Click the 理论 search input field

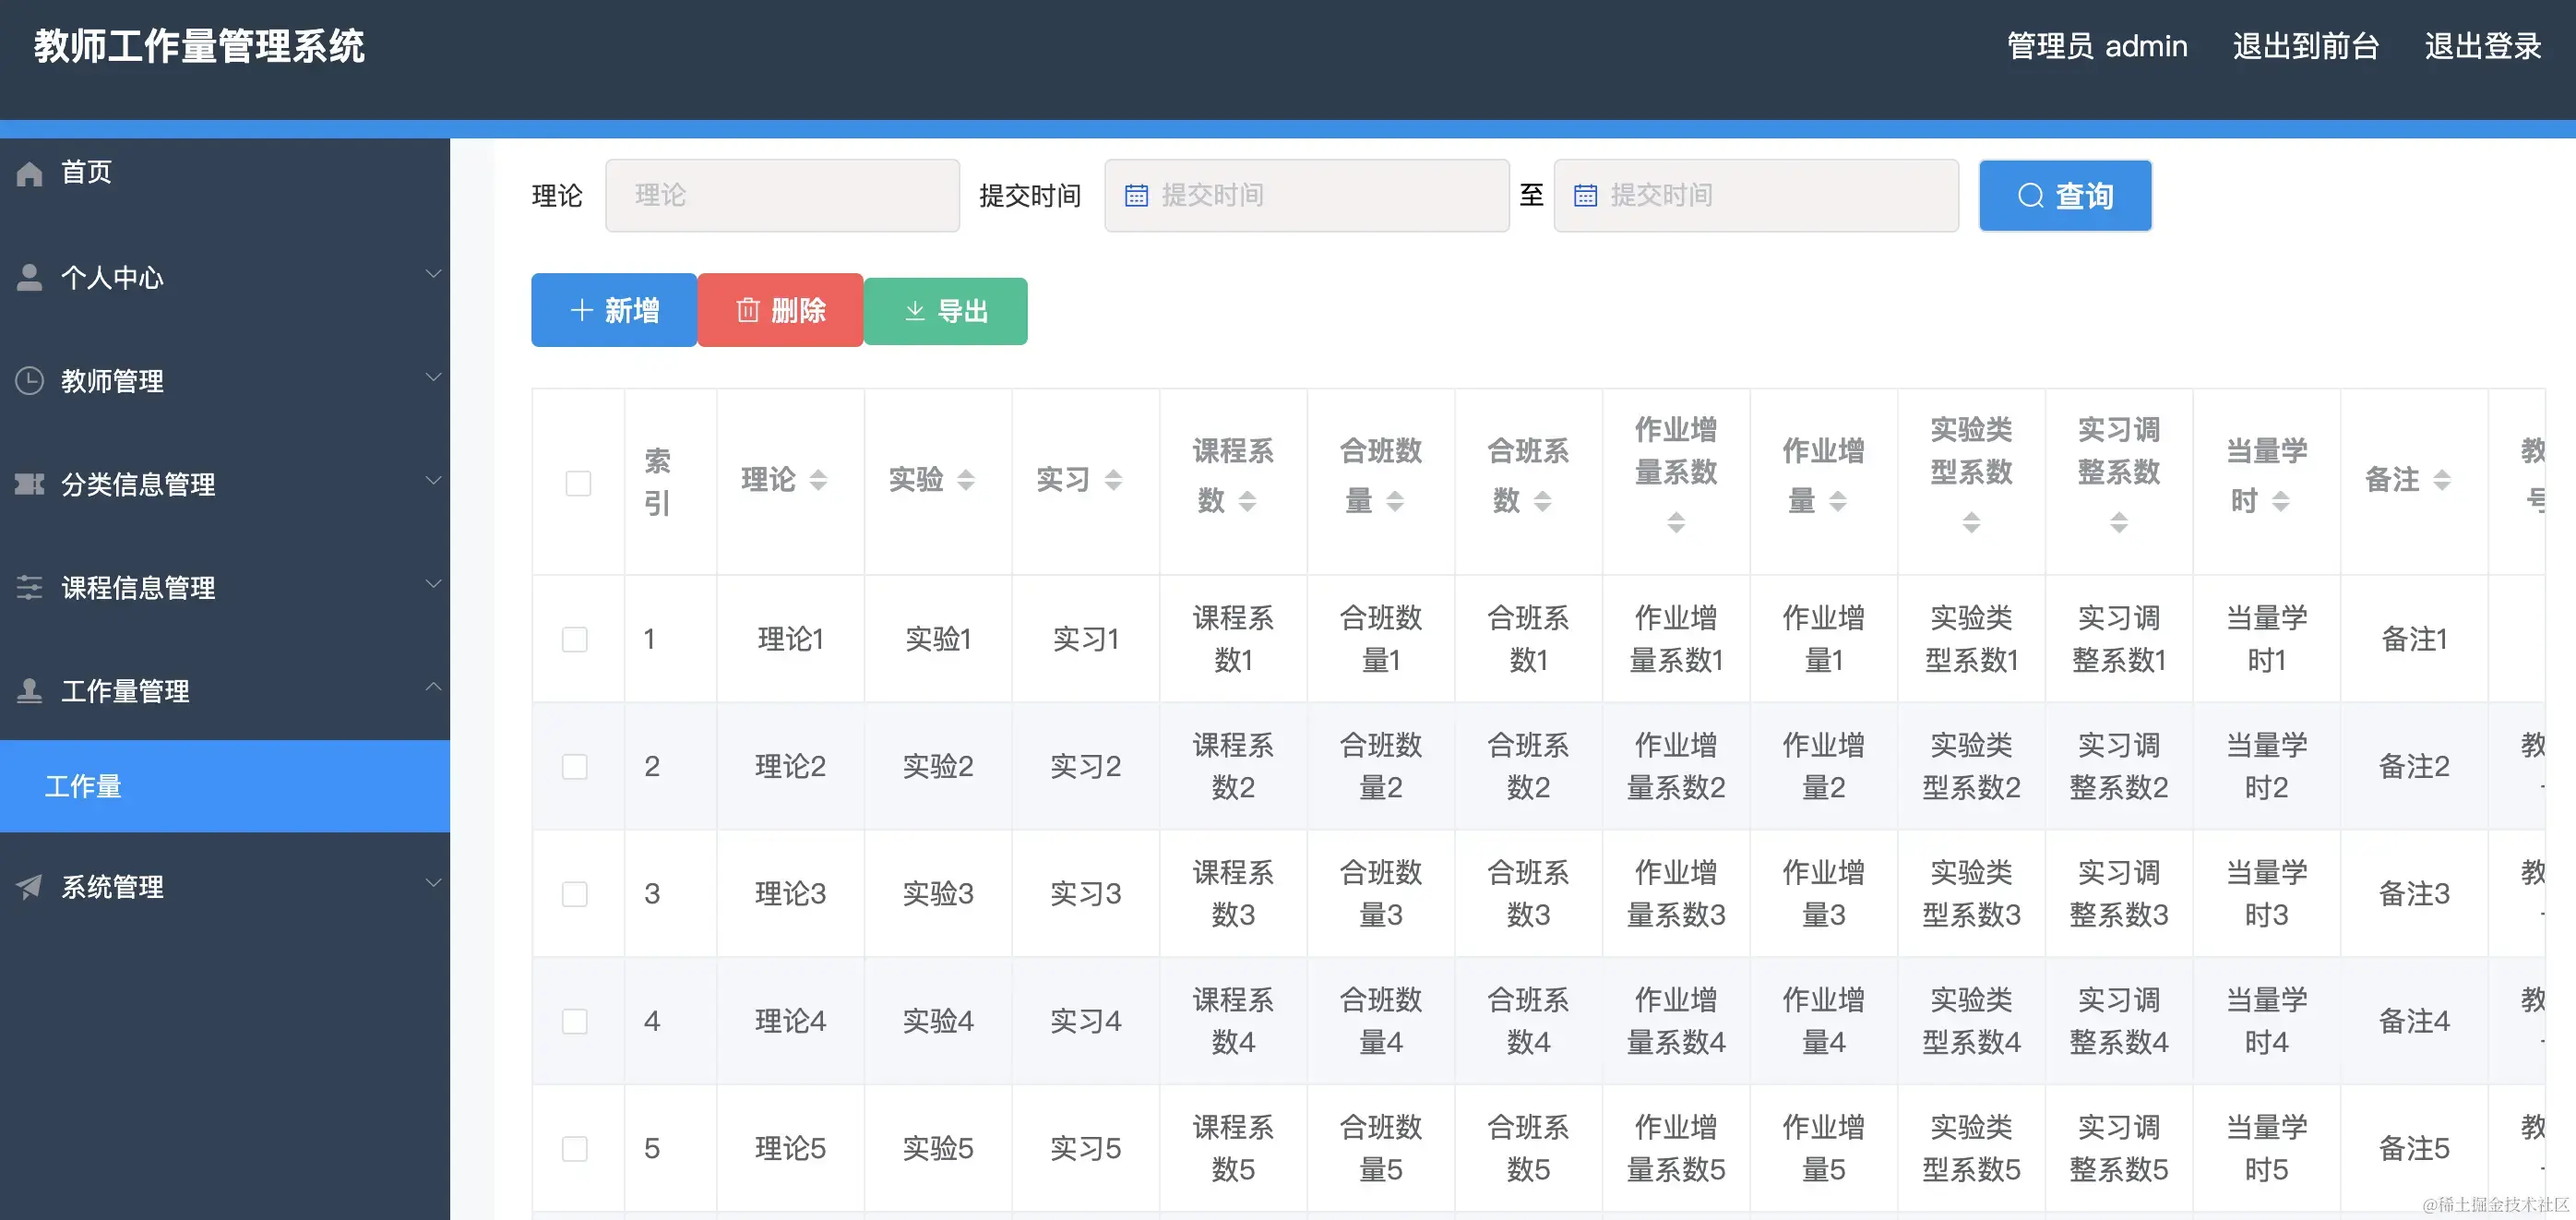(x=782, y=195)
